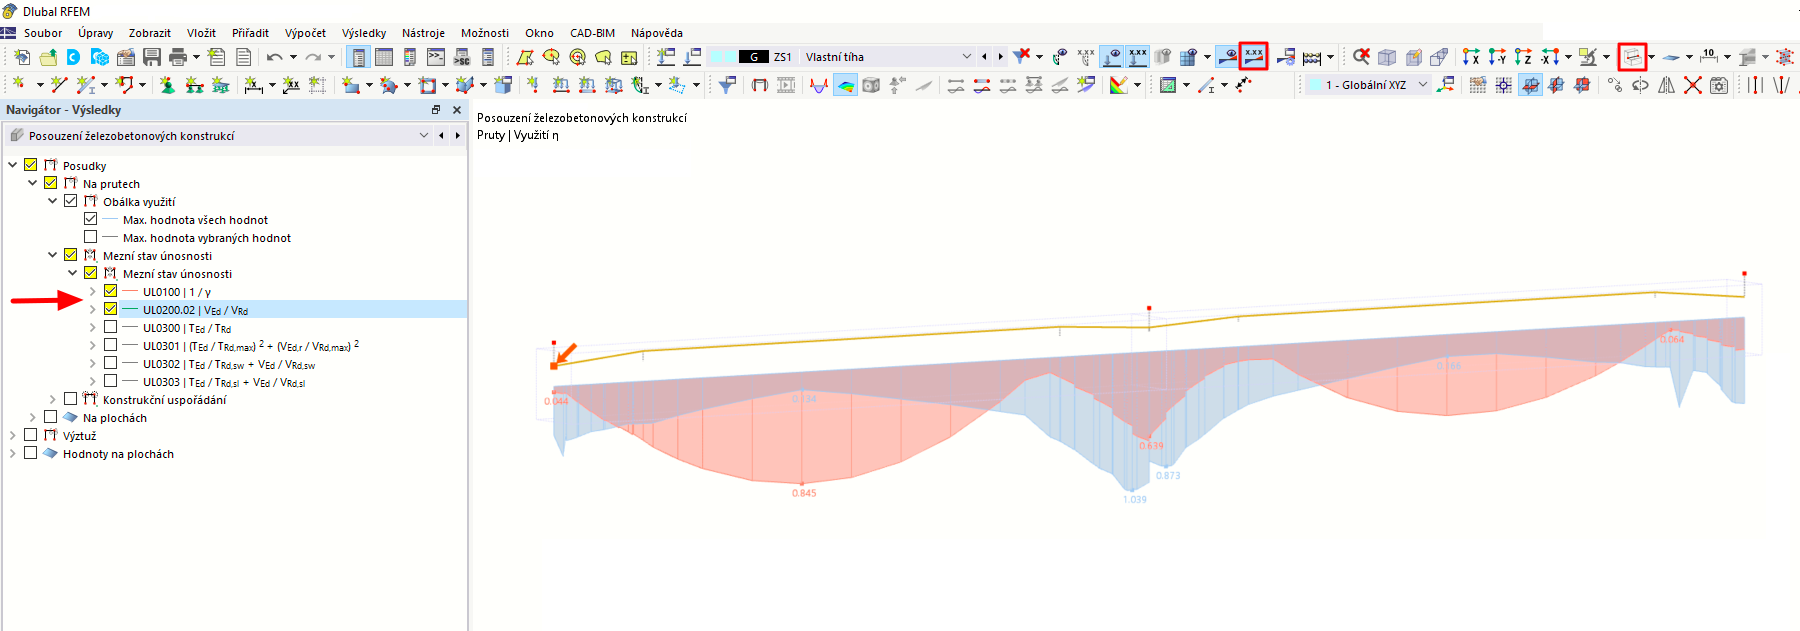This screenshot has width=1800, height=631.
Task: Click the wireframe cube display icon
Action: click(x=1387, y=57)
